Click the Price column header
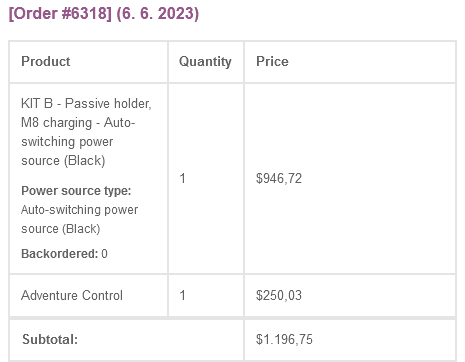Viewport: 465px width, 362px height. click(x=272, y=61)
